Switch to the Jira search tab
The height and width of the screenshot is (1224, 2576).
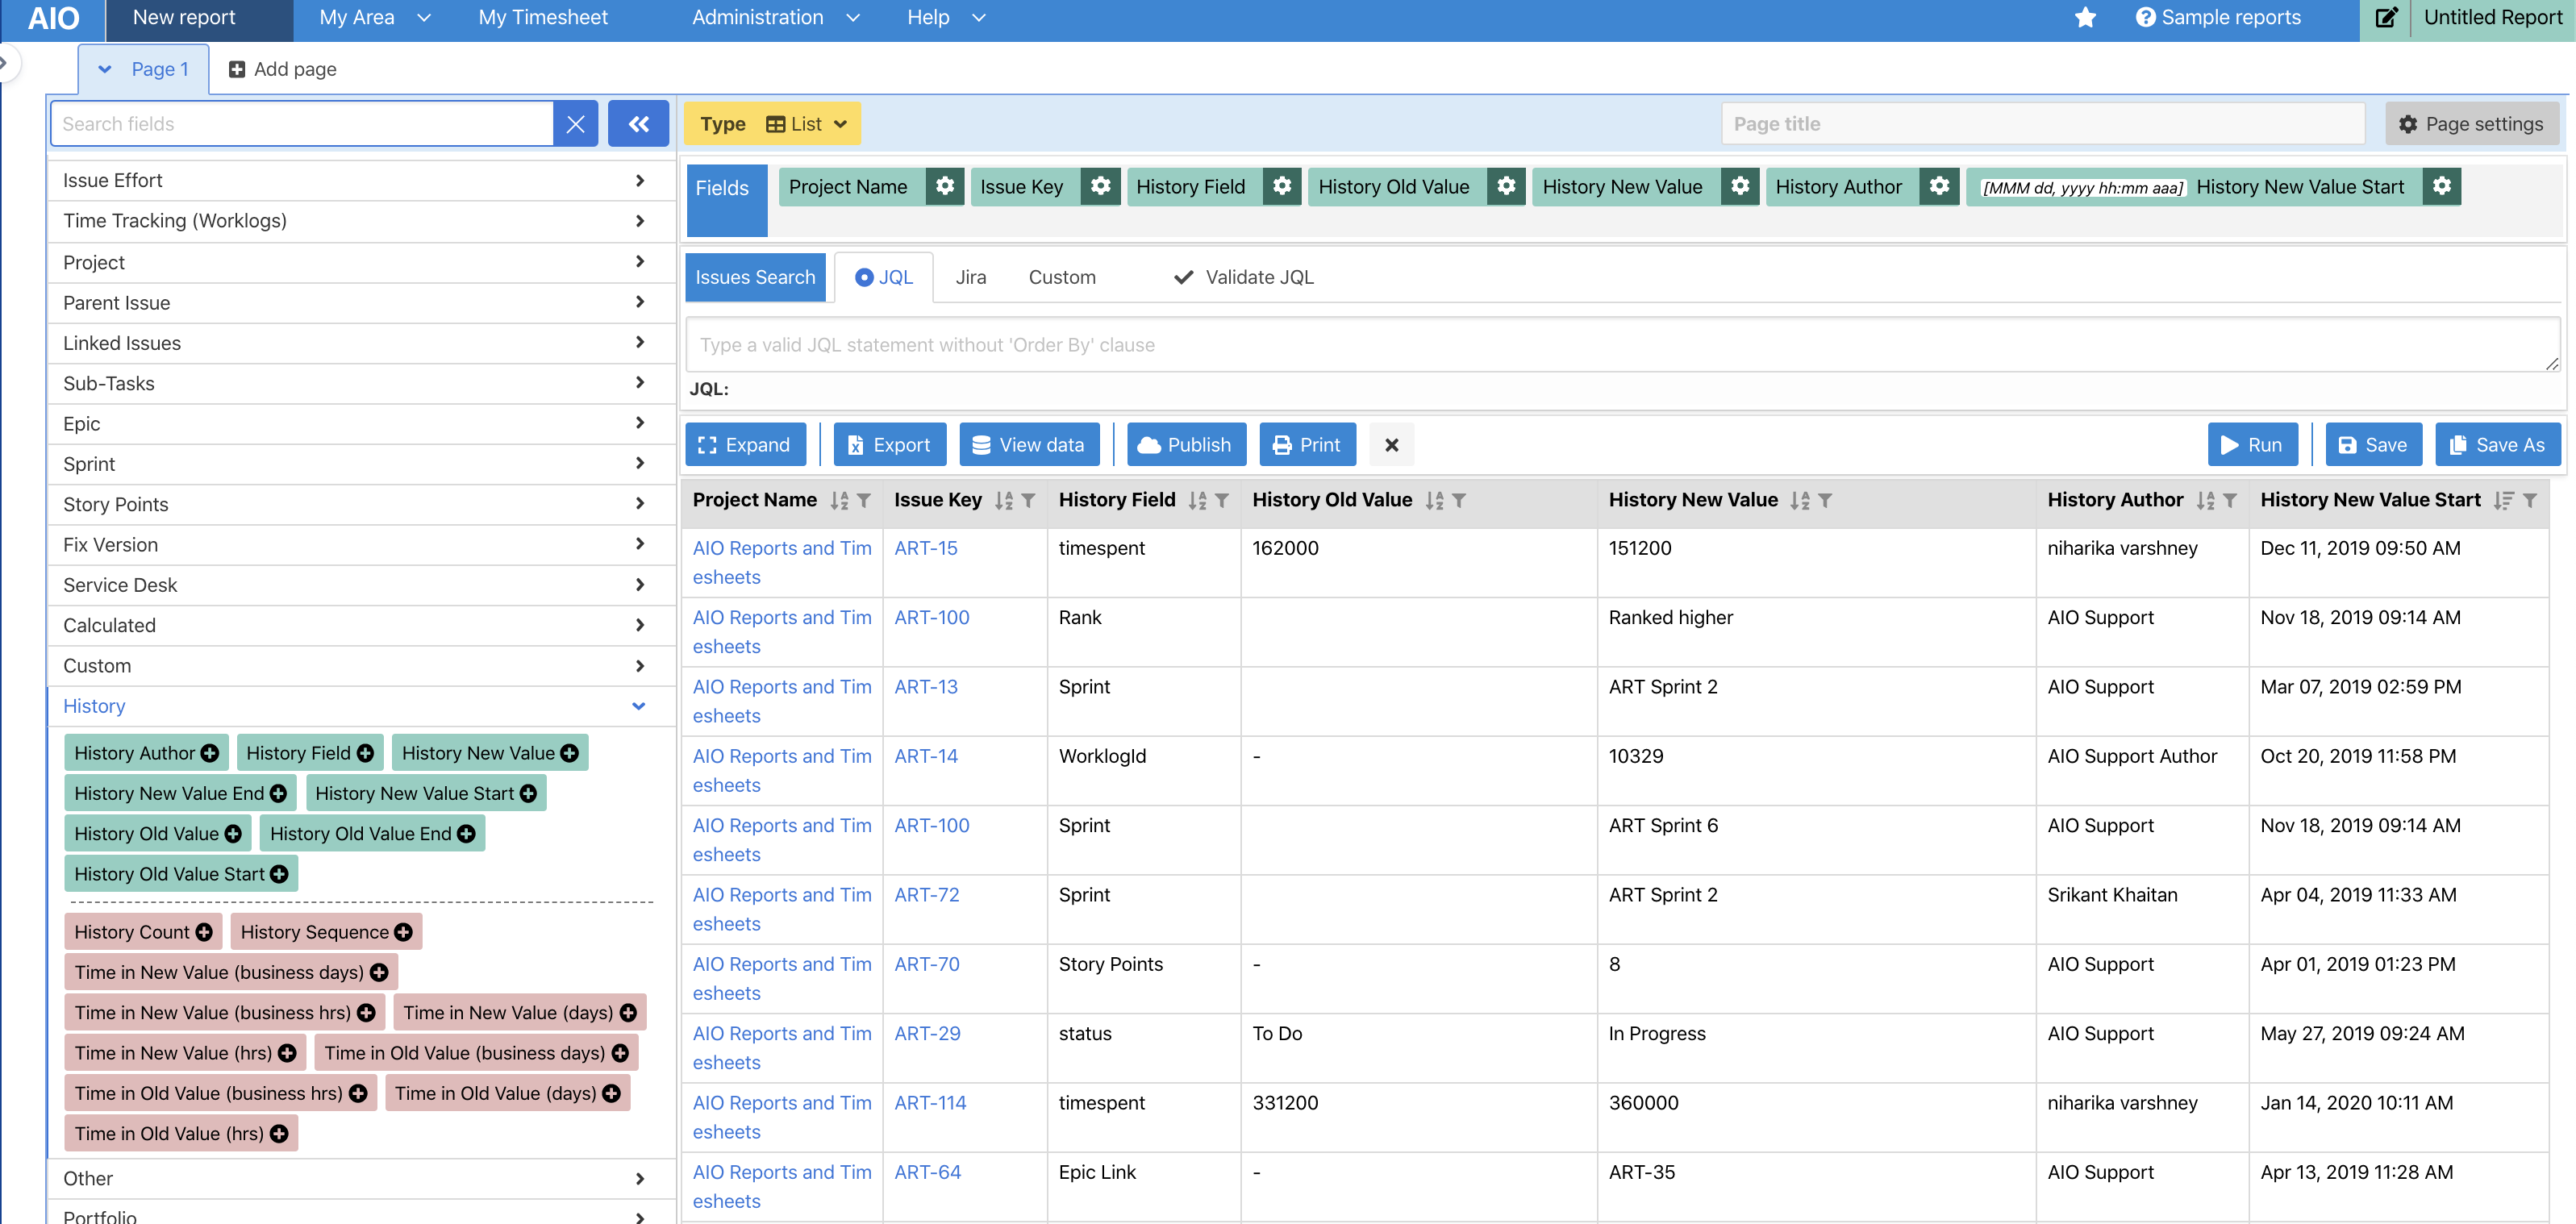970,277
